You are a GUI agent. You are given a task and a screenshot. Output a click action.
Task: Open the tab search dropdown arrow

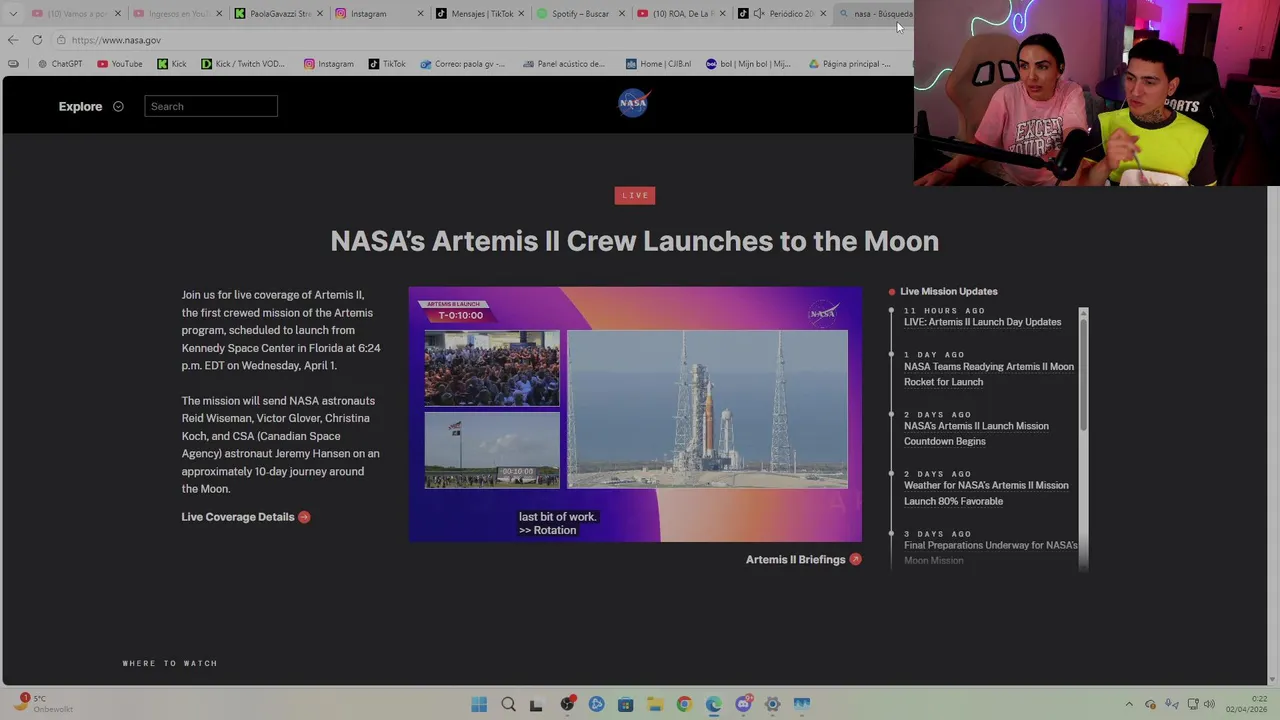pos(12,14)
